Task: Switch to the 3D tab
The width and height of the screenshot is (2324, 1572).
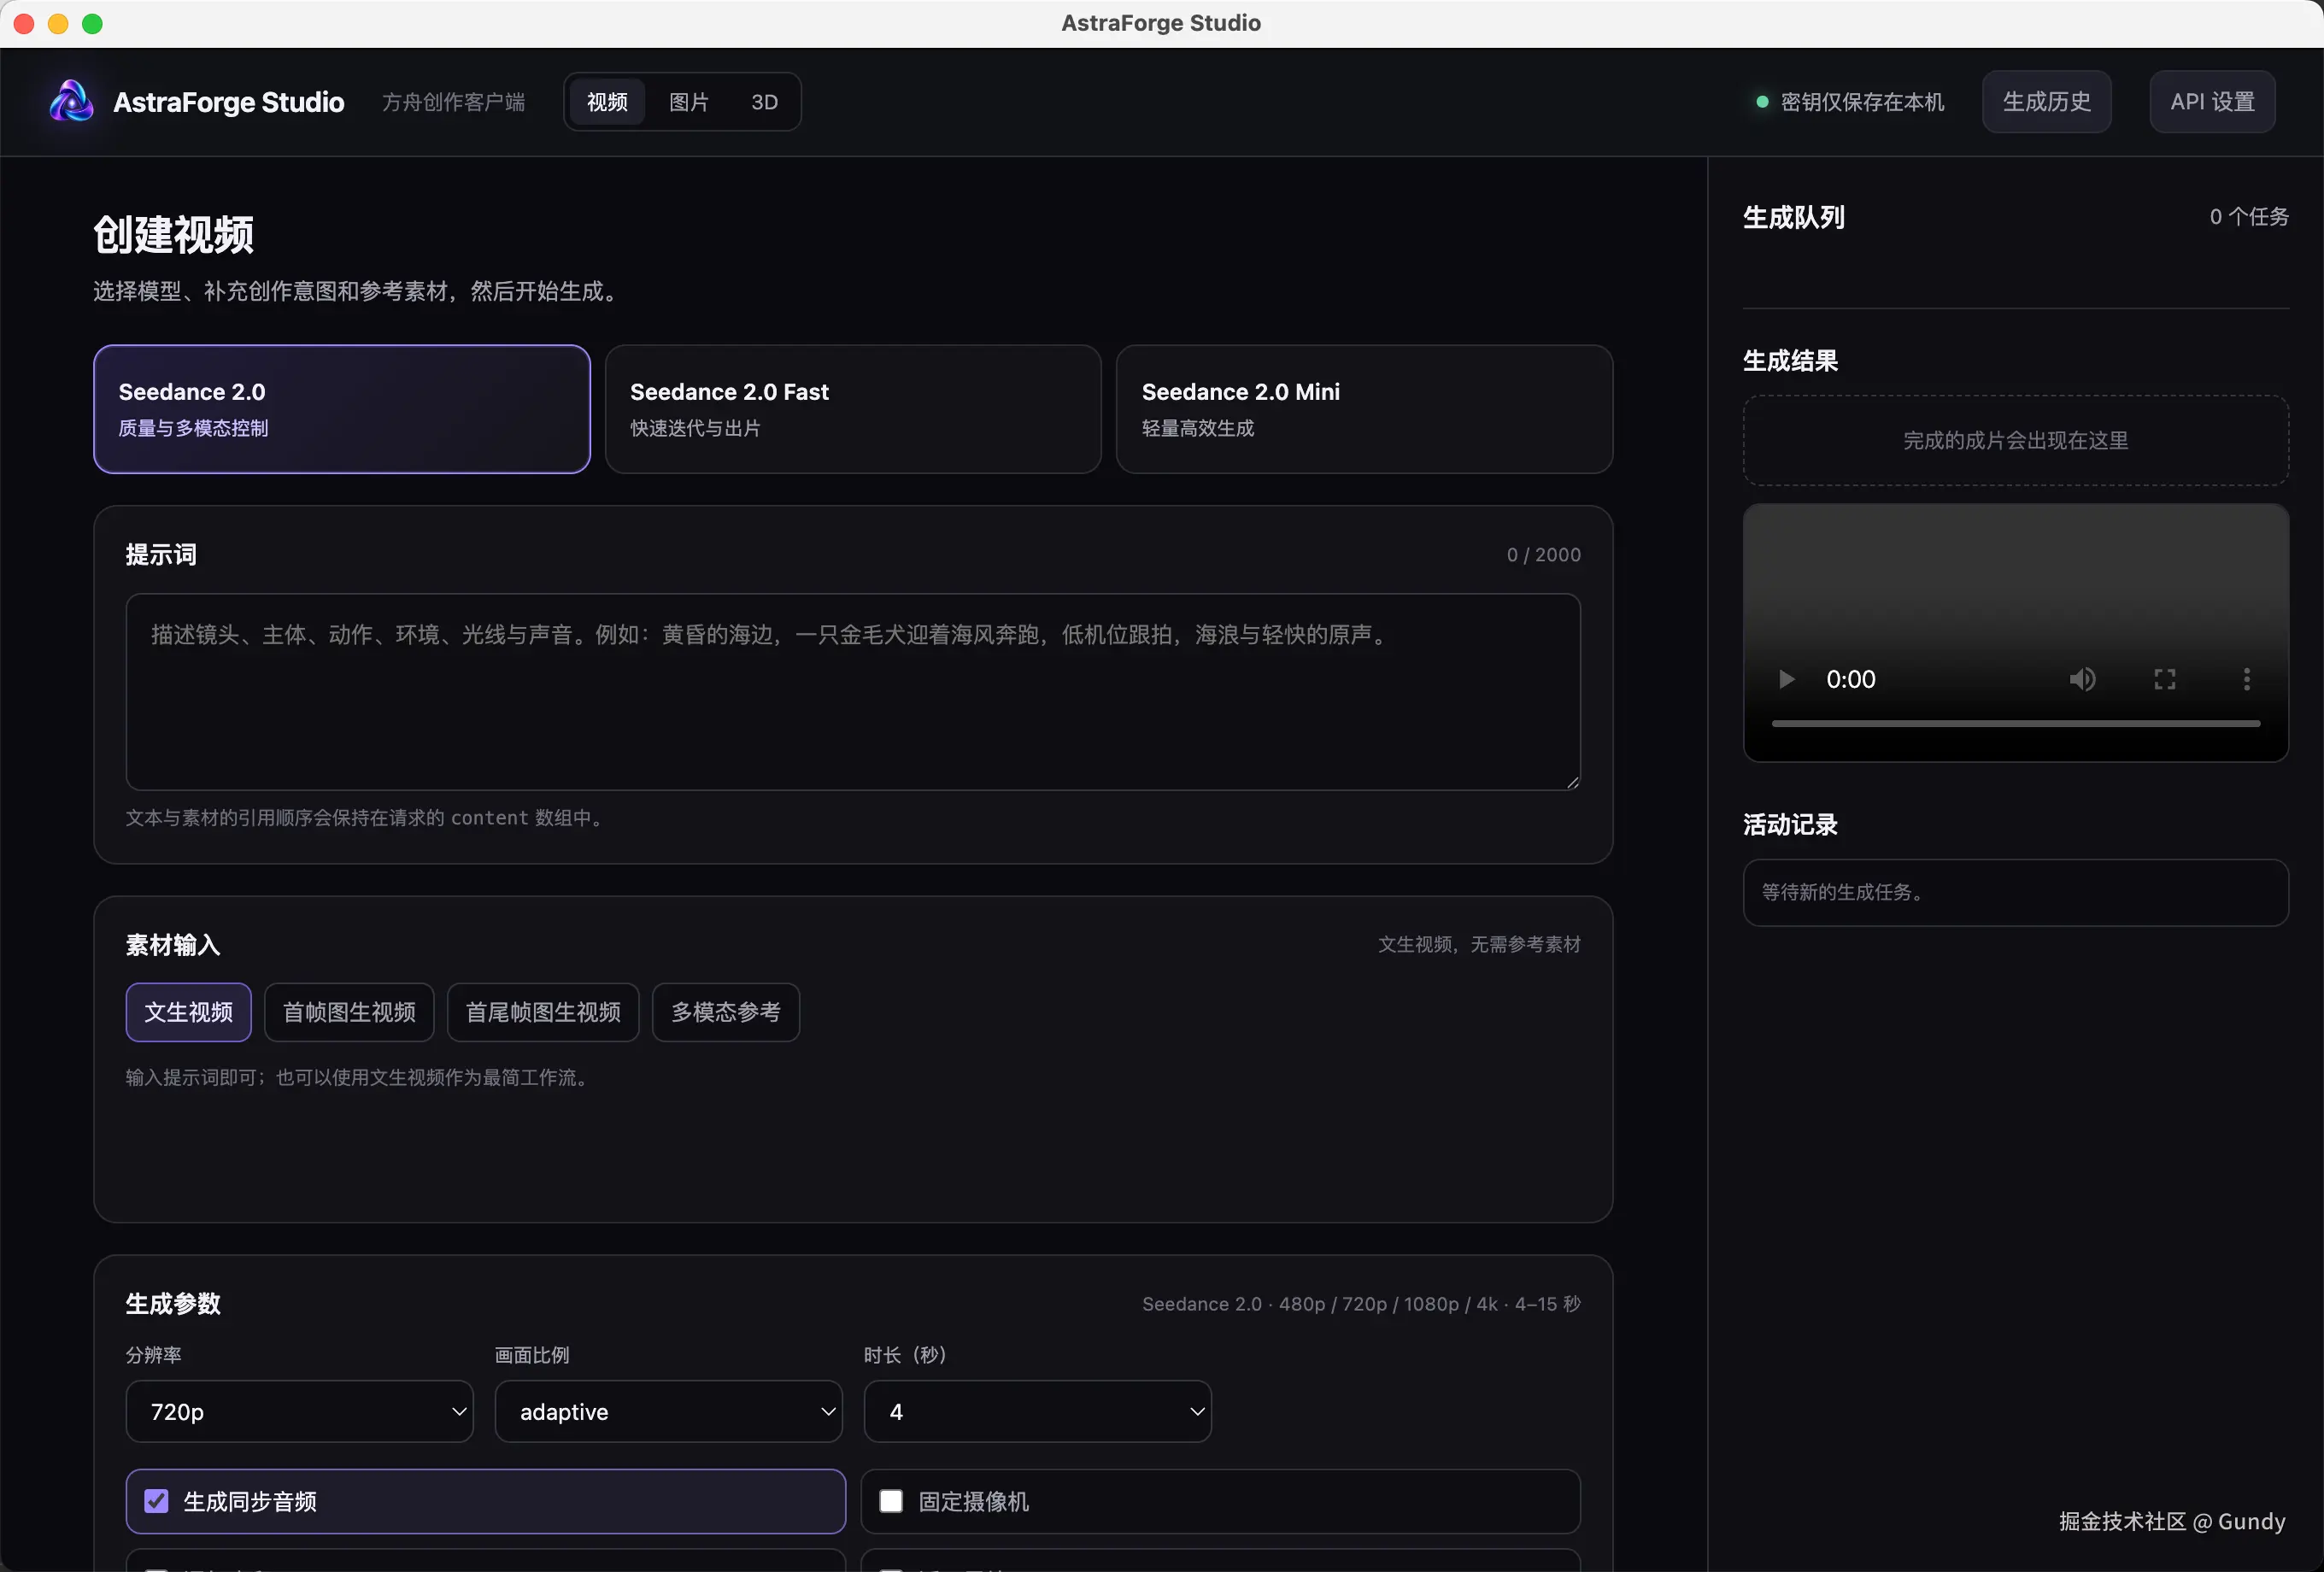Action: tap(764, 102)
